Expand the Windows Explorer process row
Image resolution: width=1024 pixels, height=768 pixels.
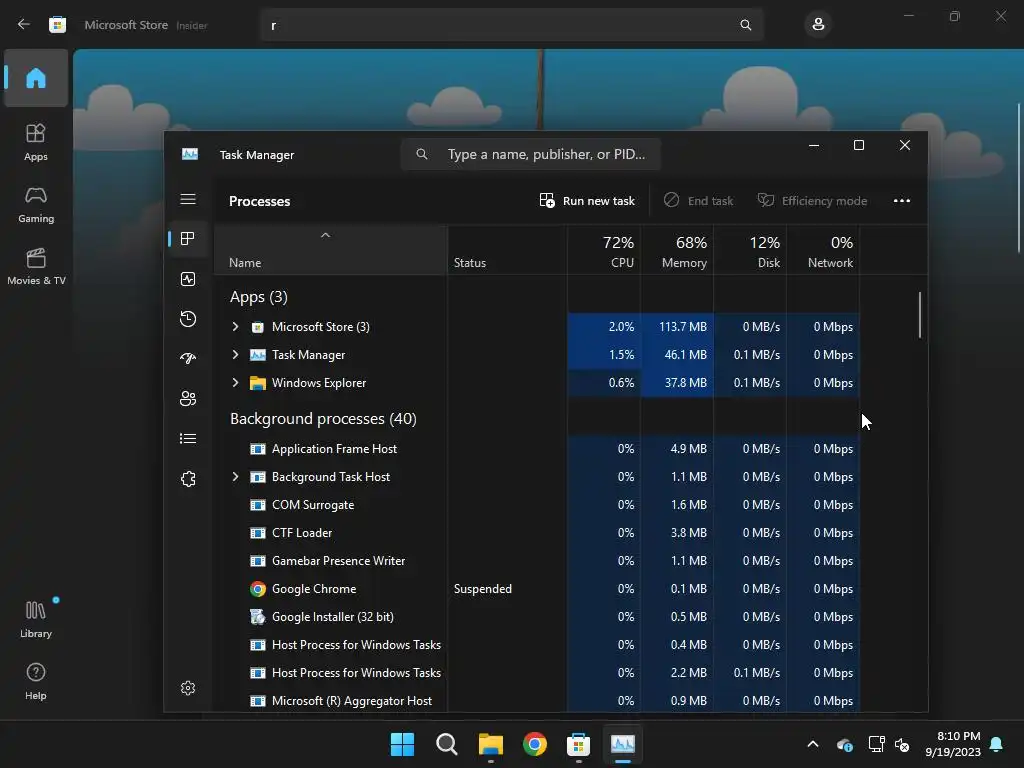click(235, 383)
